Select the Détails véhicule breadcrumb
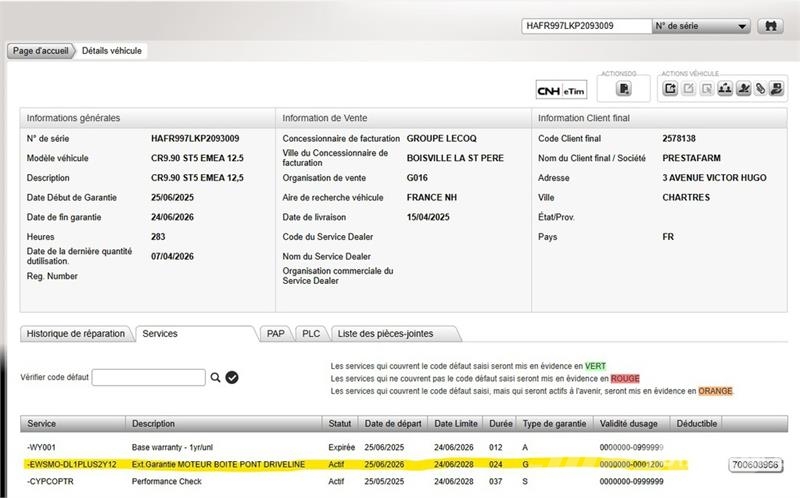Image resolution: width=800 pixels, height=498 pixels. pyautogui.click(x=112, y=51)
